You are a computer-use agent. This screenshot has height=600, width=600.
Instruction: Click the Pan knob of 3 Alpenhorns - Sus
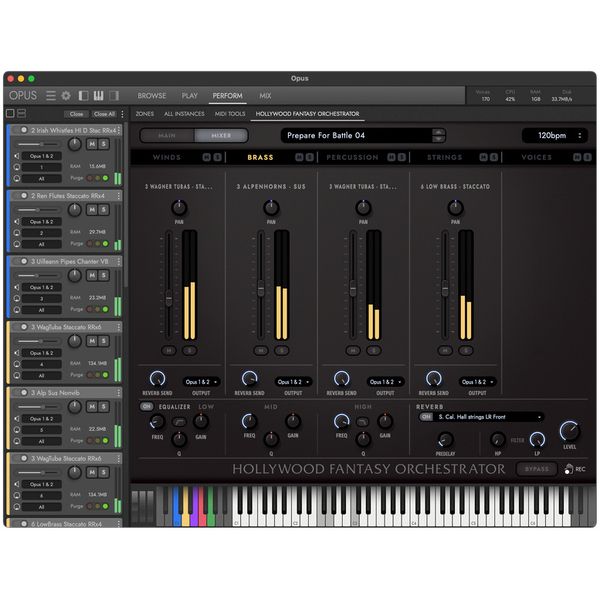271,208
